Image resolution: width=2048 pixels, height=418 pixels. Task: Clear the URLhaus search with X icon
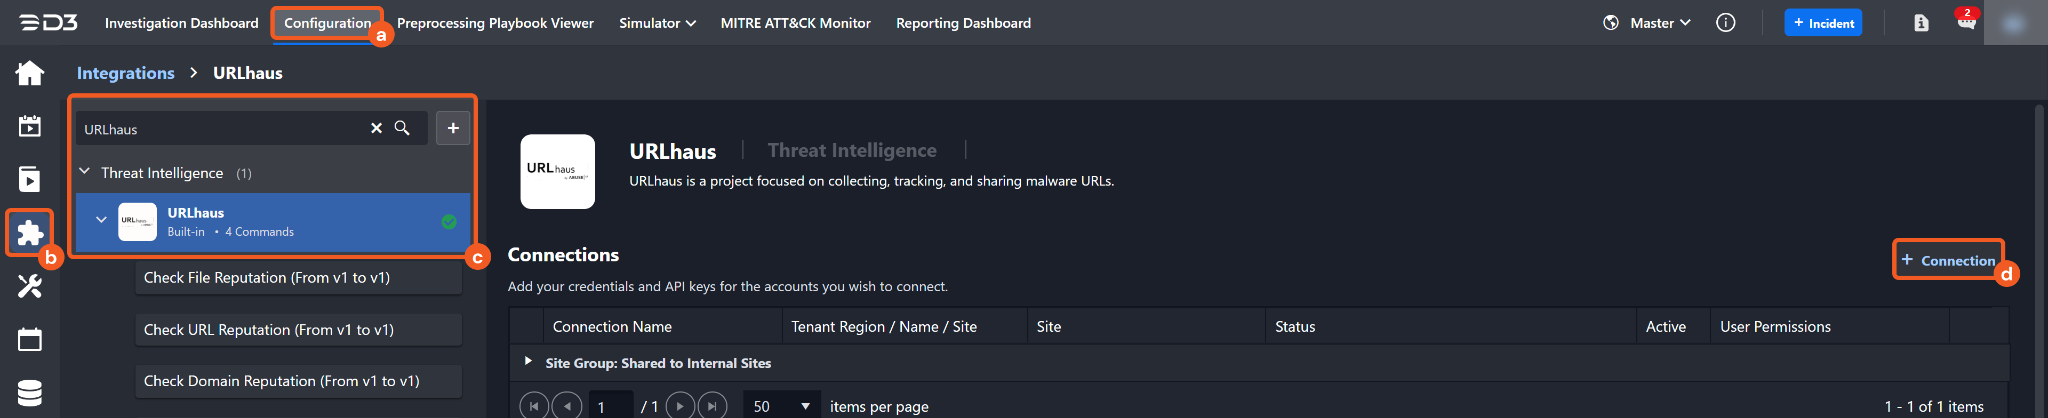coord(377,128)
